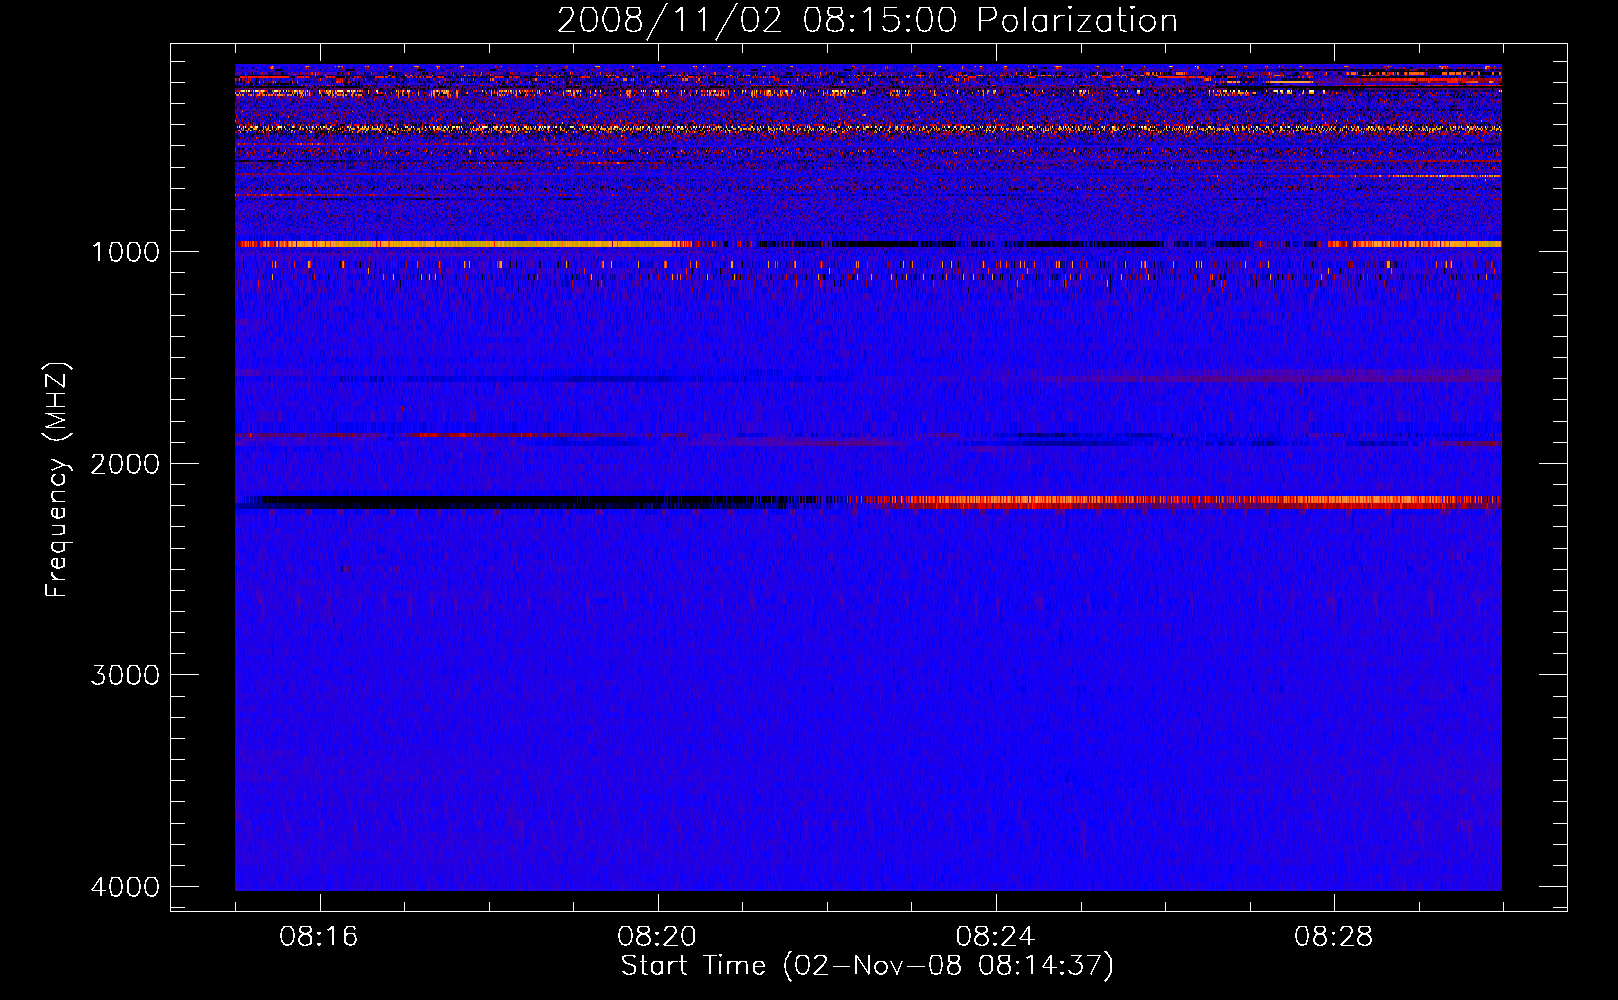The height and width of the screenshot is (1000, 1618).
Task: Click the 08:16 time tick label
Action: tap(319, 937)
